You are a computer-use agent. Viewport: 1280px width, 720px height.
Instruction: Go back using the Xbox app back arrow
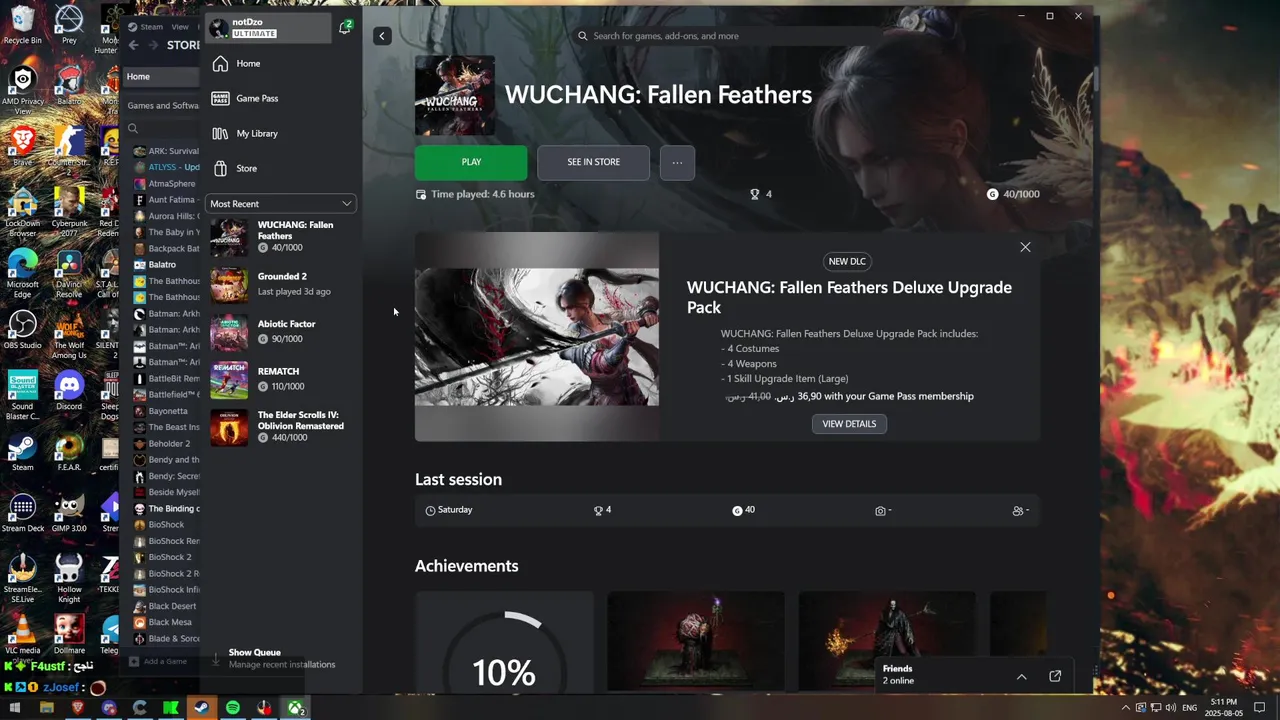[382, 36]
